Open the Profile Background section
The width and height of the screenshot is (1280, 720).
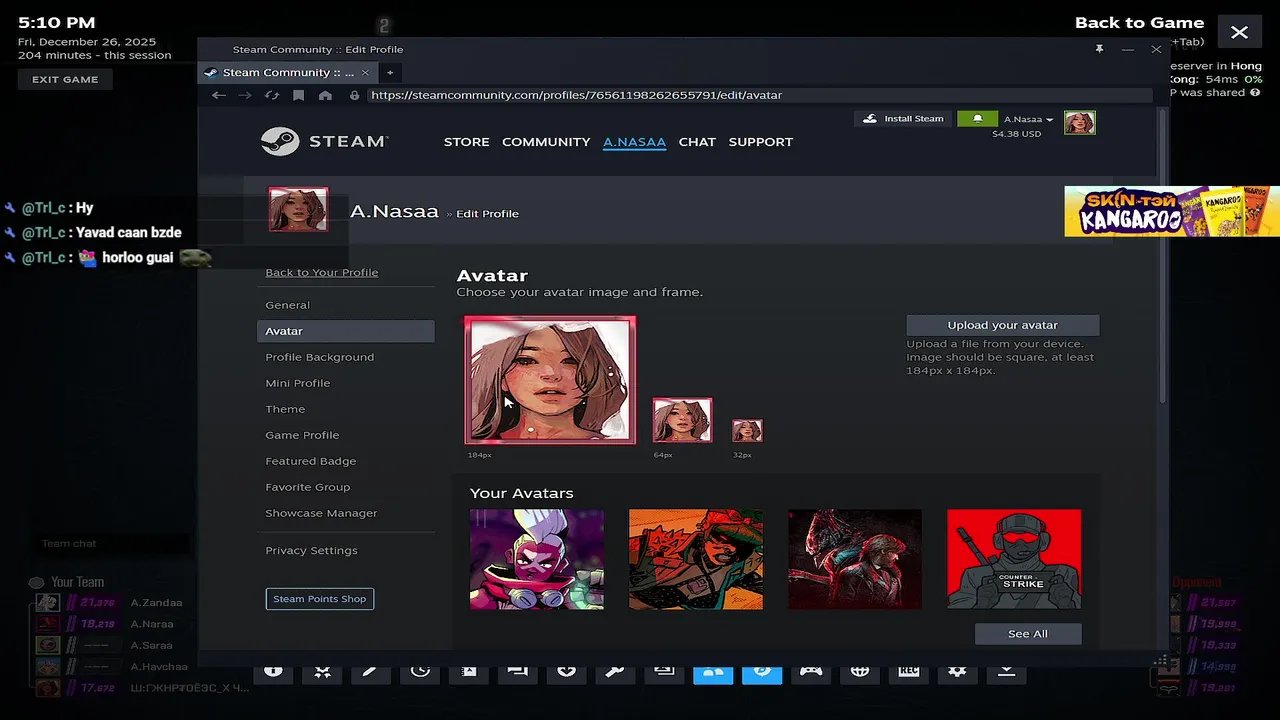pos(346,357)
